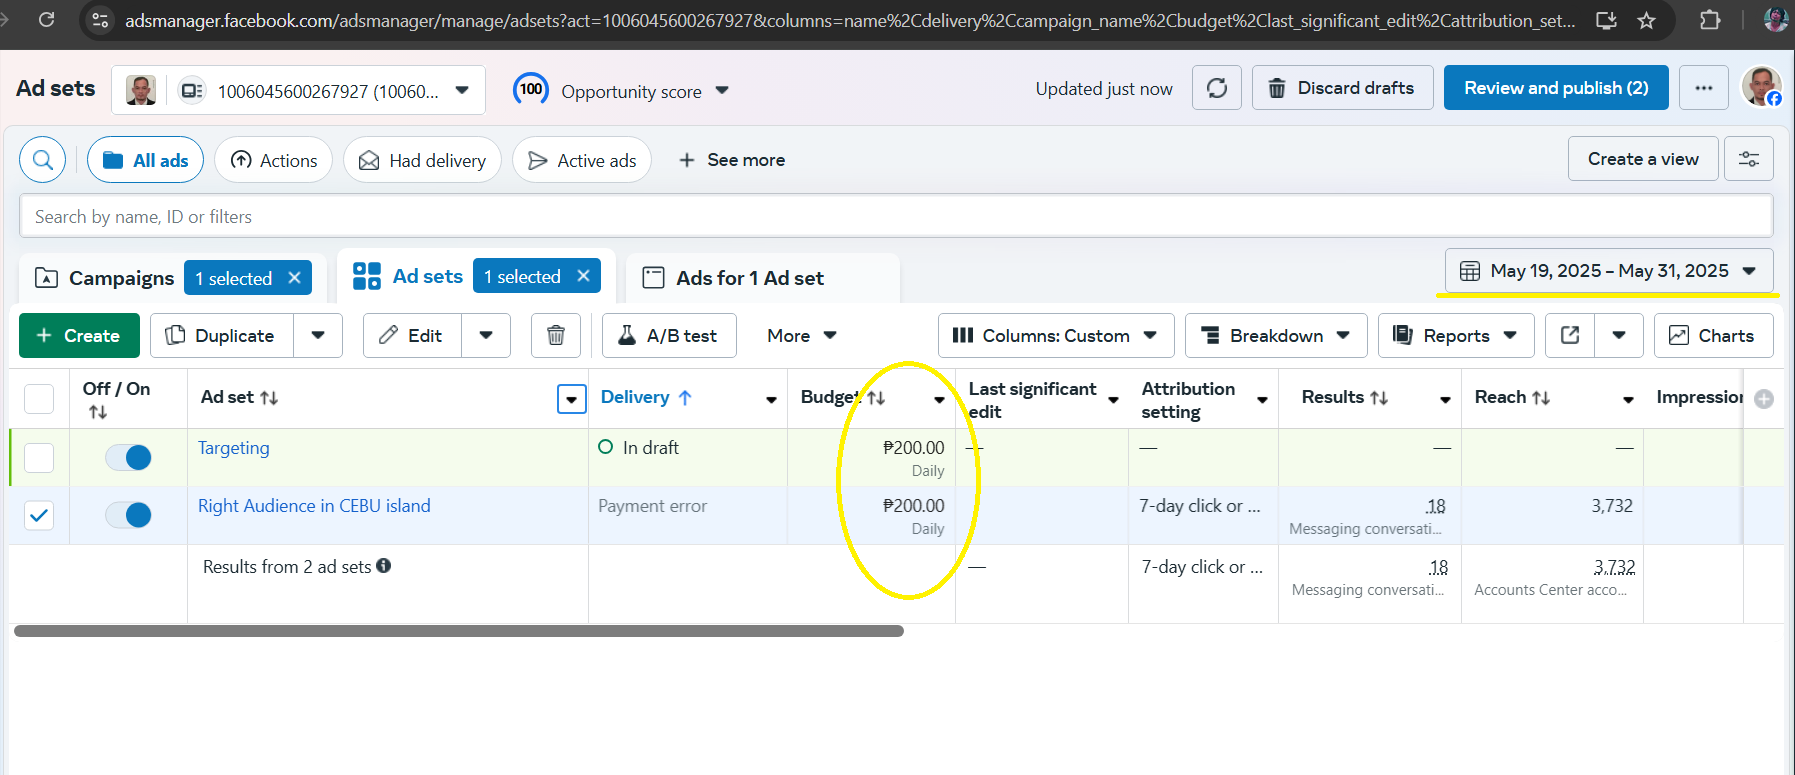
Task: Click the green Create button
Action: [79, 336]
